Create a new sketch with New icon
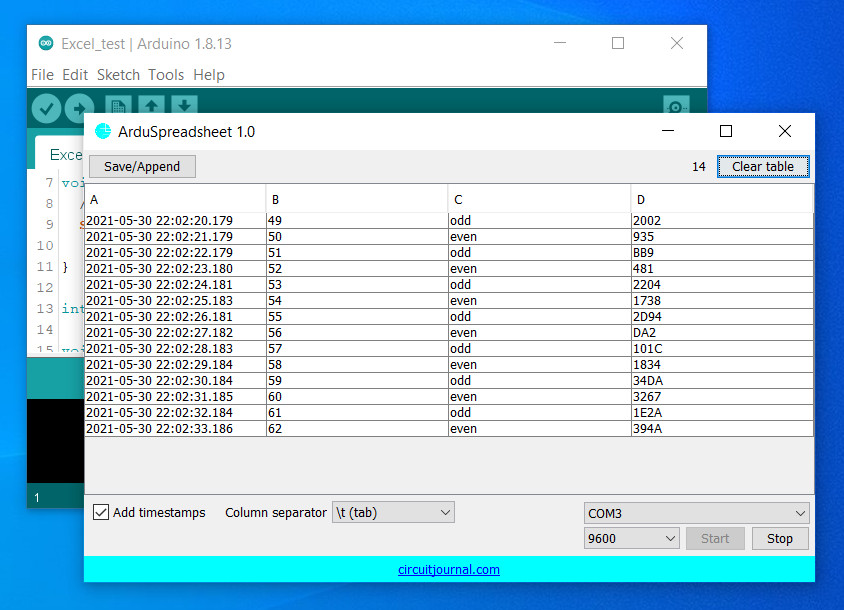The image size is (844, 610). [x=118, y=107]
